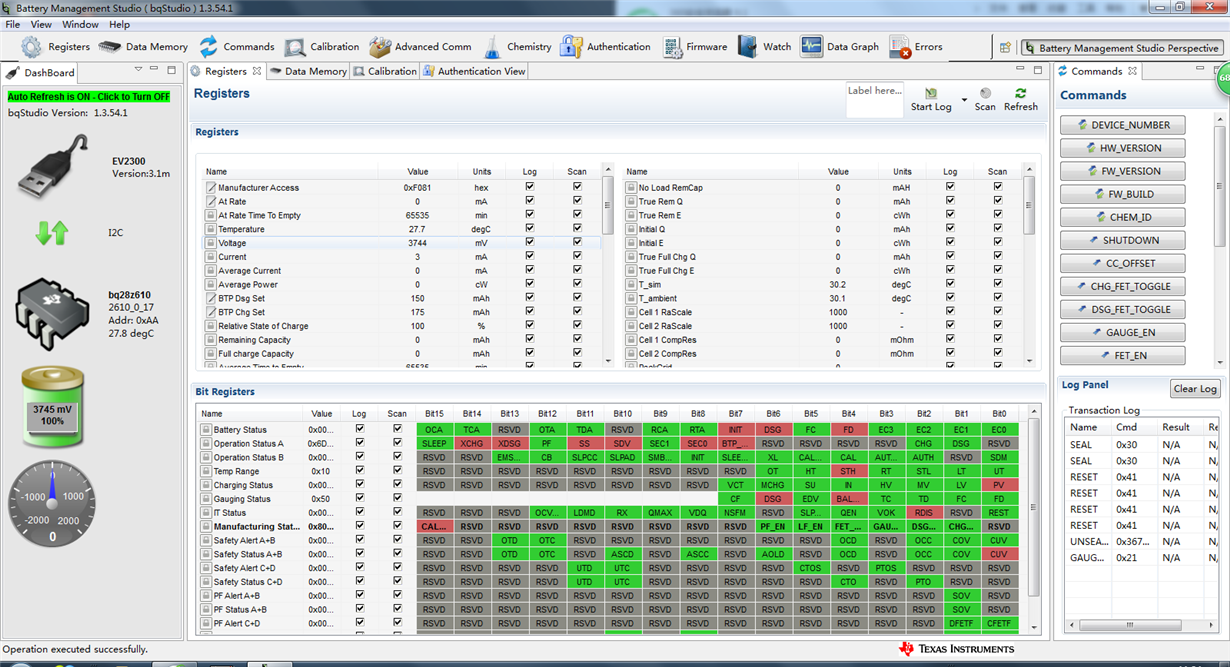Switch to the Data Memory tab
The width and height of the screenshot is (1230, 667).
pos(308,71)
